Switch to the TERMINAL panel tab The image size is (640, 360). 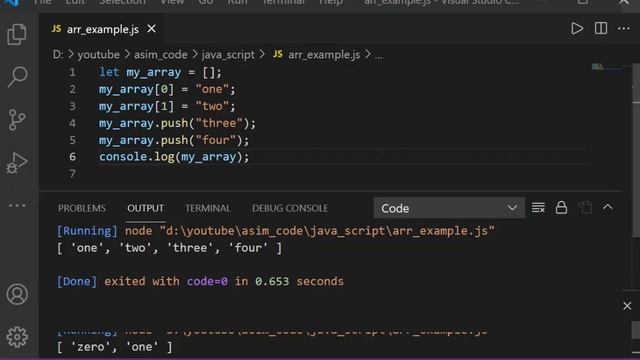(x=208, y=208)
